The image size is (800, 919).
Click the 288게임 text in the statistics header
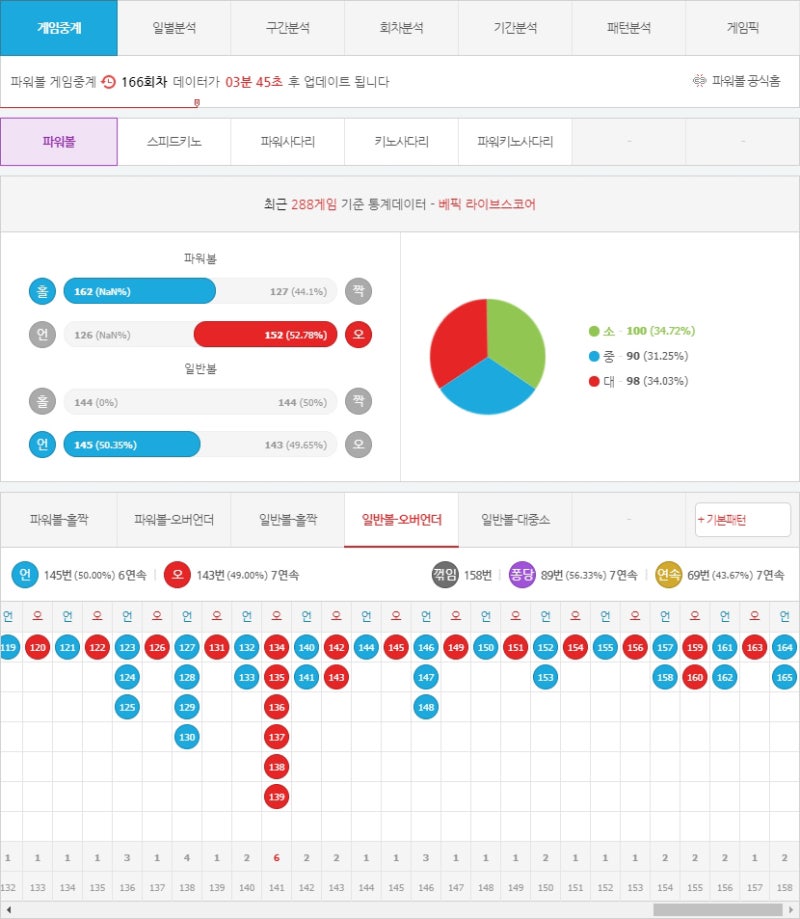pos(314,204)
